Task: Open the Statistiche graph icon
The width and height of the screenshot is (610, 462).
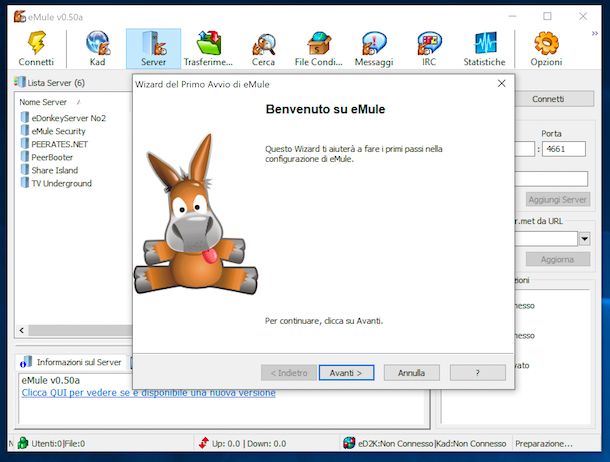Action: tap(484, 43)
